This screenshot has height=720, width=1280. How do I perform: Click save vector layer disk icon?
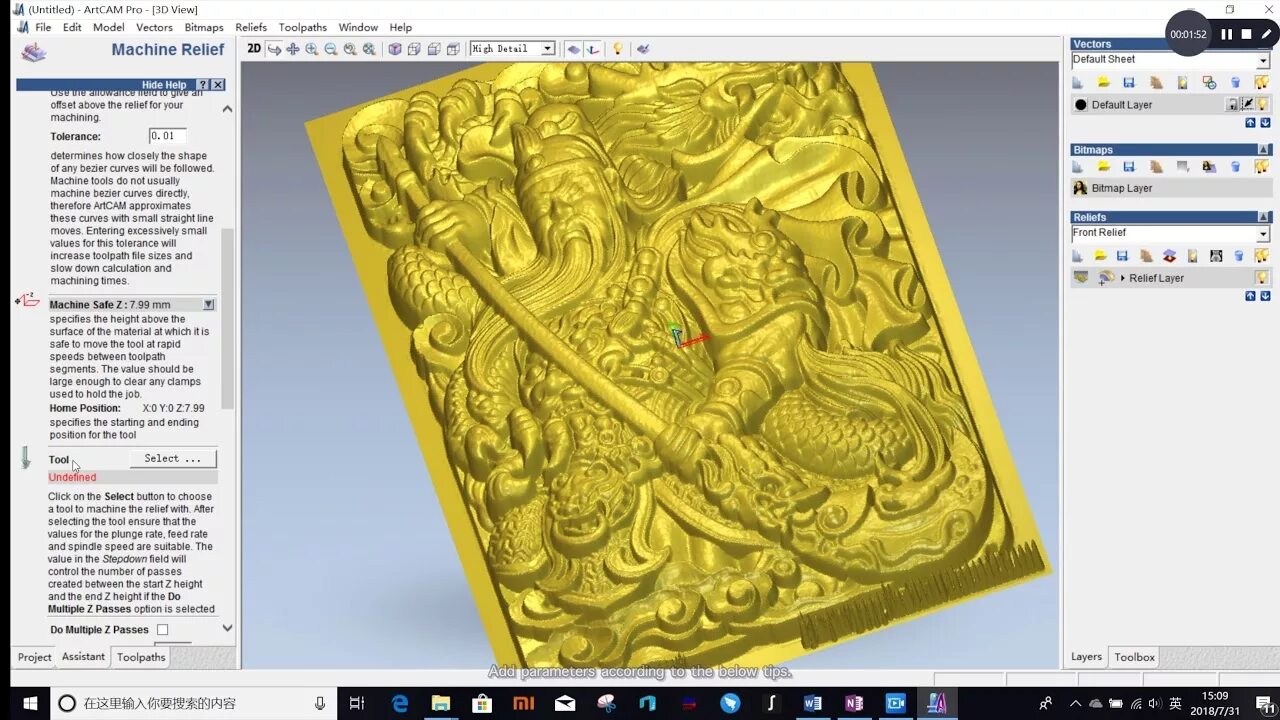(x=1129, y=83)
